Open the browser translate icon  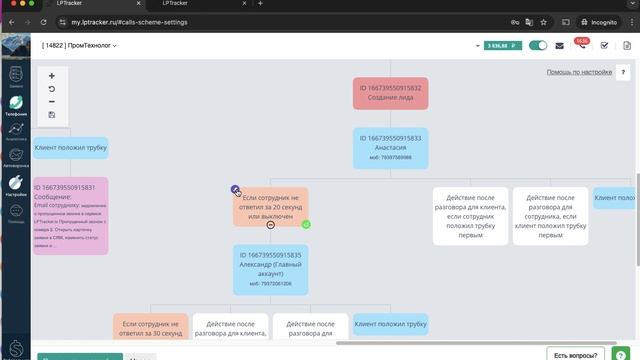529,22
